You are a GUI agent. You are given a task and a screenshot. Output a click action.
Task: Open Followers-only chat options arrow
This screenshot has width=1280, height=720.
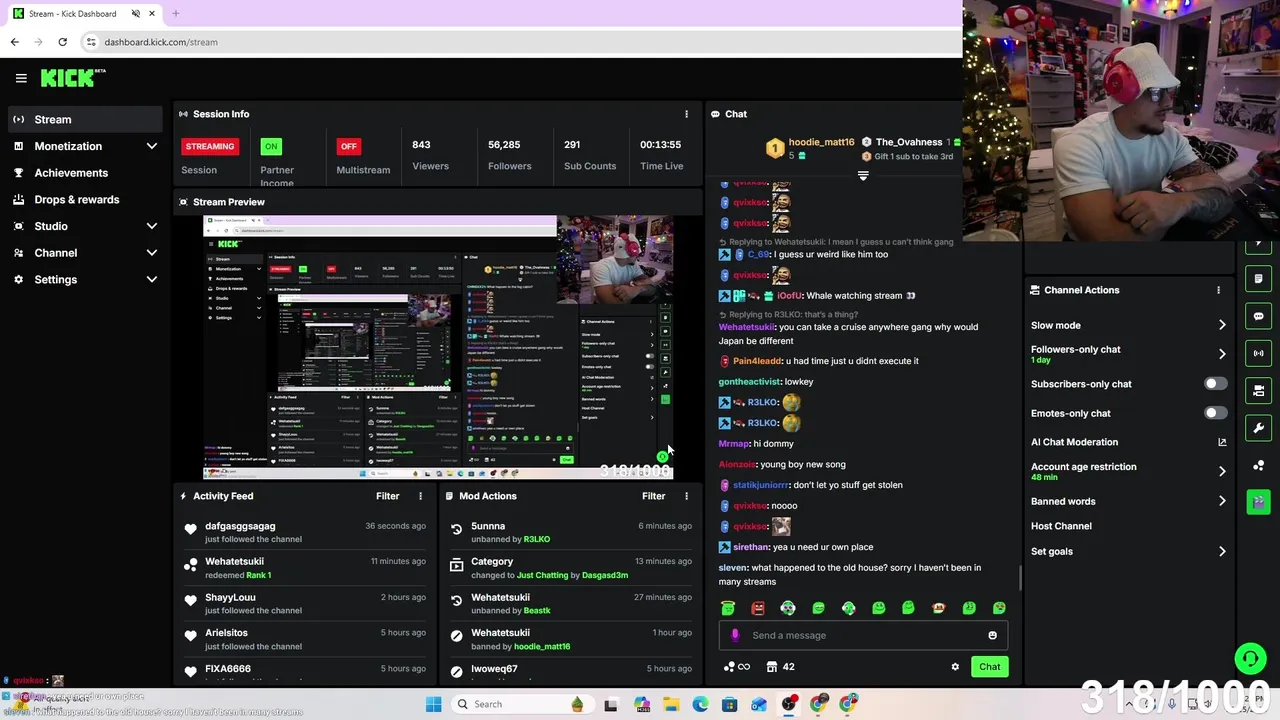(1222, 354)
